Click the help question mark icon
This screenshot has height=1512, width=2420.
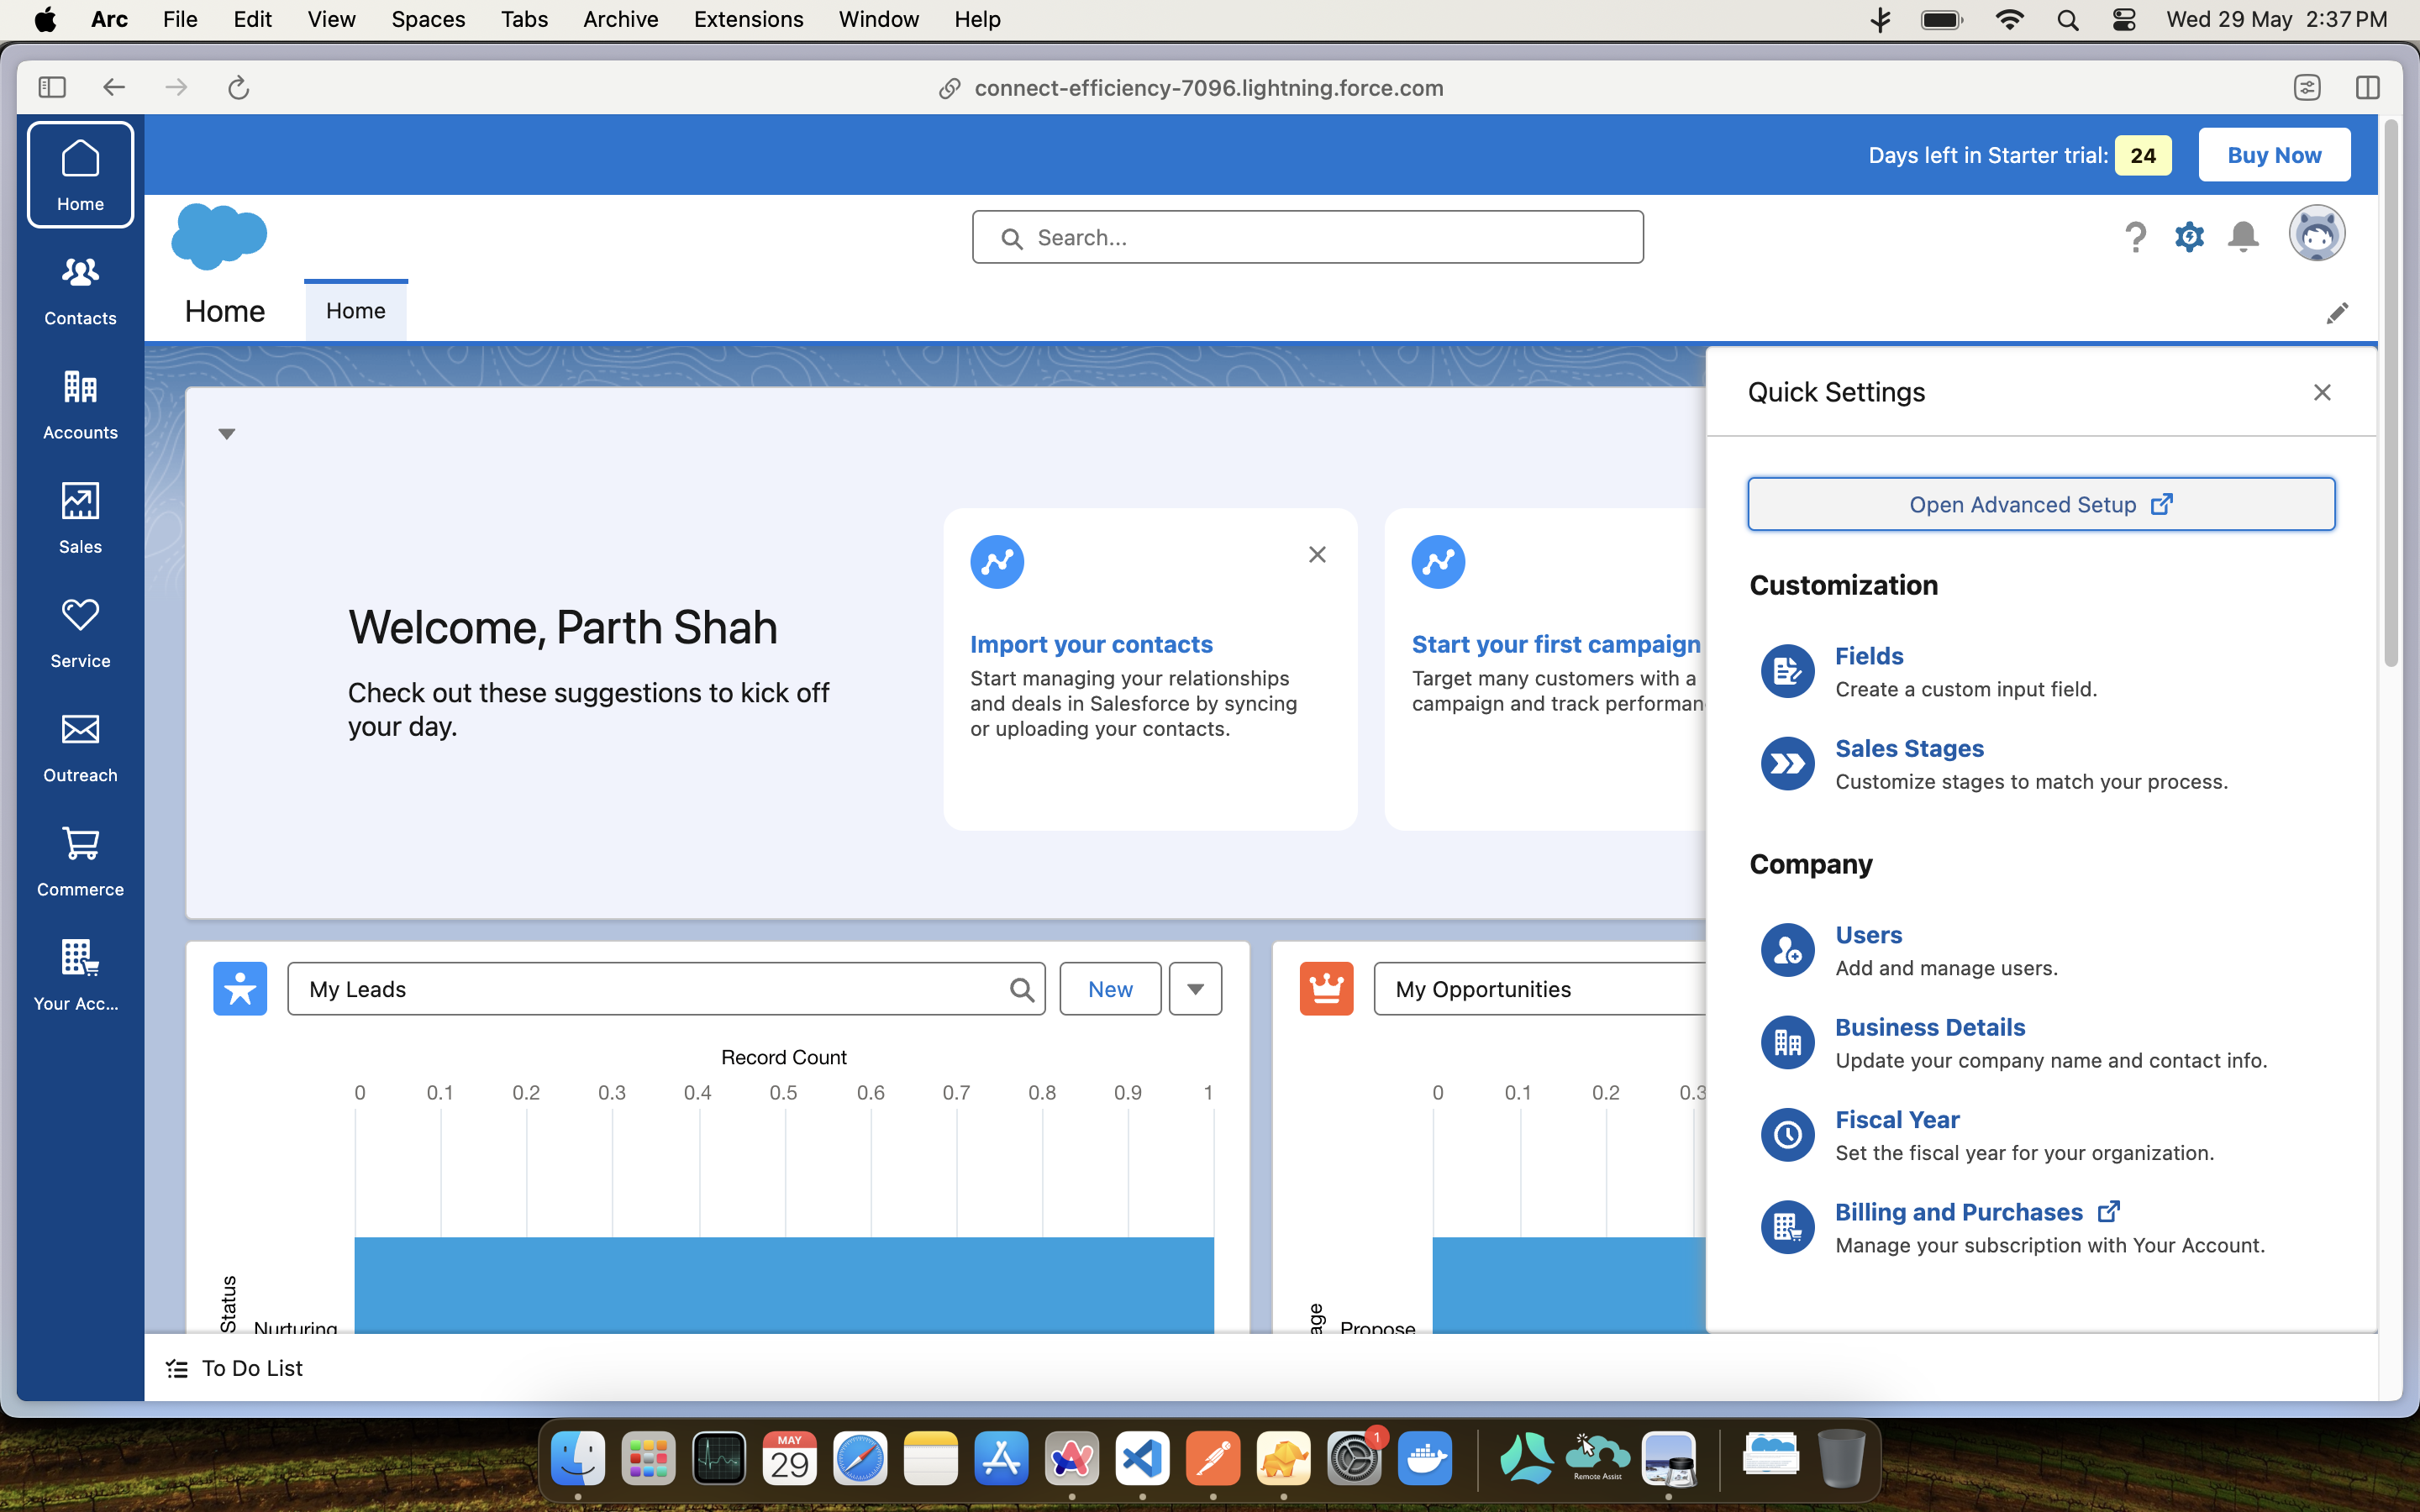click(2135, 237)
